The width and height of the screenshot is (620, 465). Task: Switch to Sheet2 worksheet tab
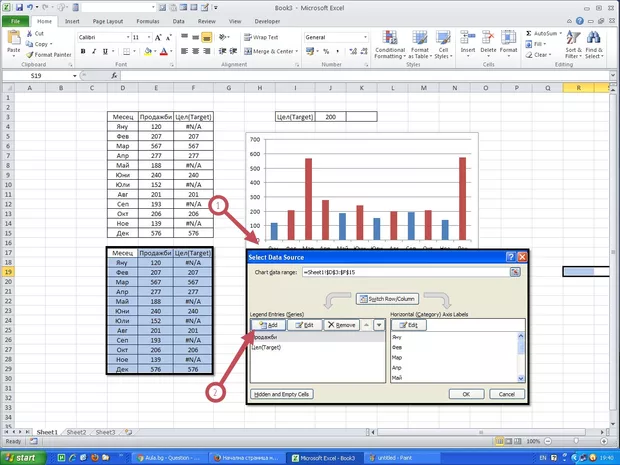[76, 432]
